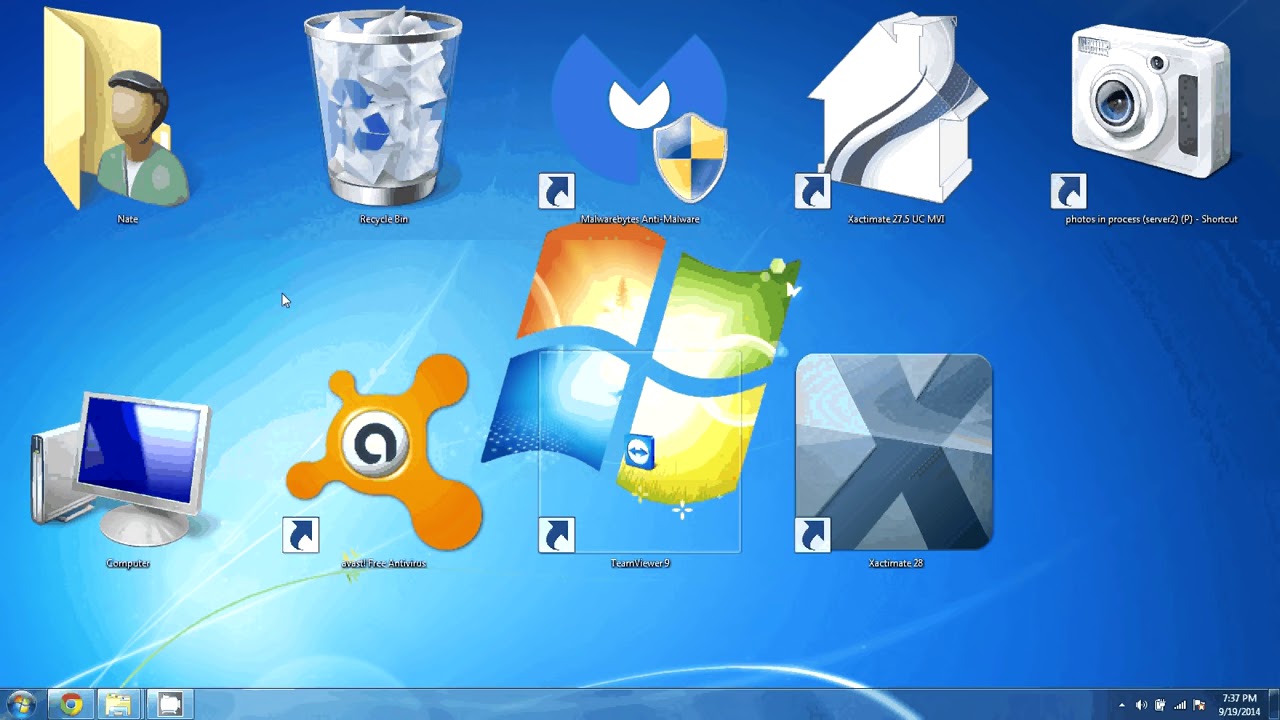Click the Show desktop strip
Image resolution: width=1280 pixels, height=720 pixels.
tap(1273, 705)
